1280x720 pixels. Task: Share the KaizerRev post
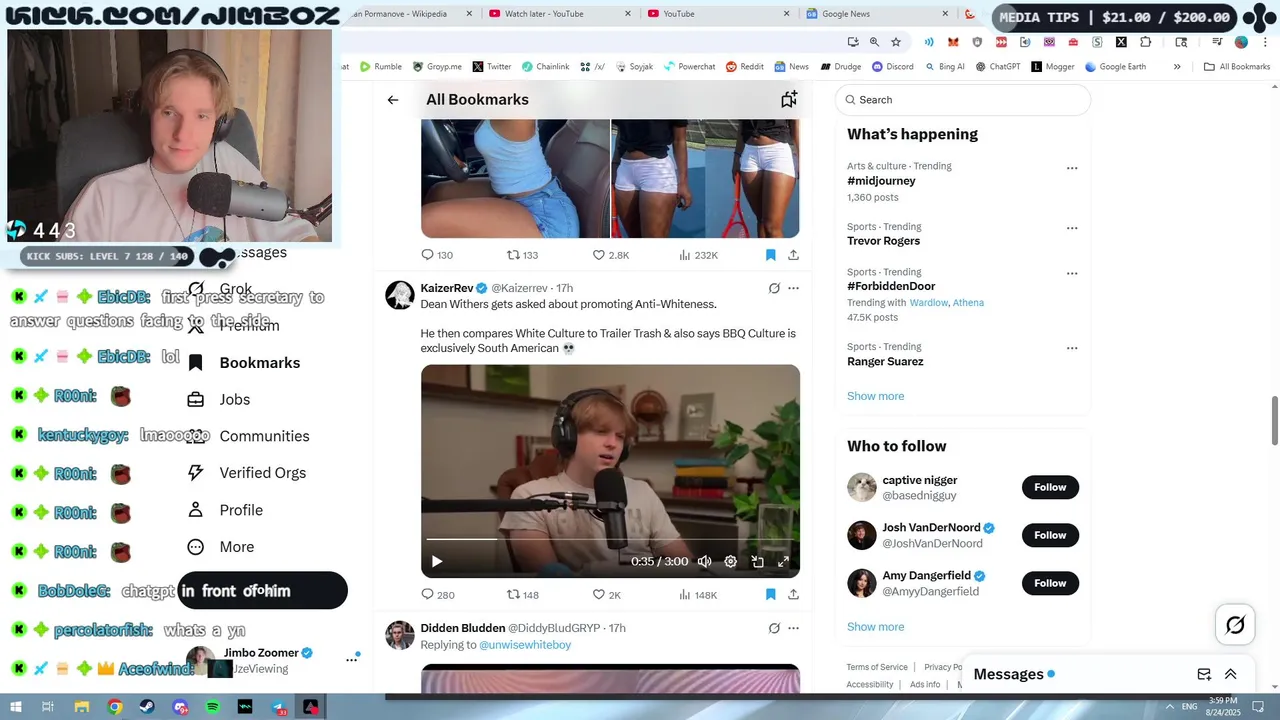point(793,594)
